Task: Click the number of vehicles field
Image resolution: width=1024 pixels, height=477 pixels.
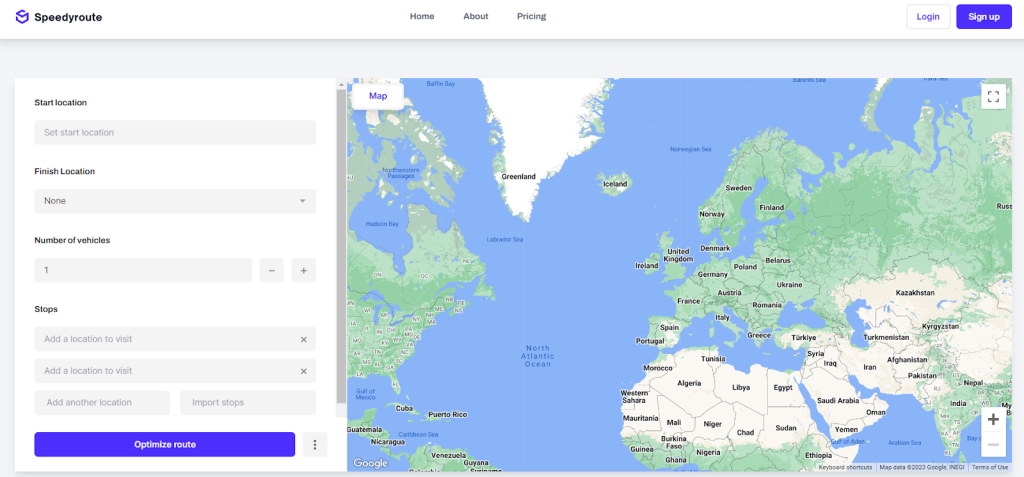Action: pyautogui.click(x=143, y=270)
